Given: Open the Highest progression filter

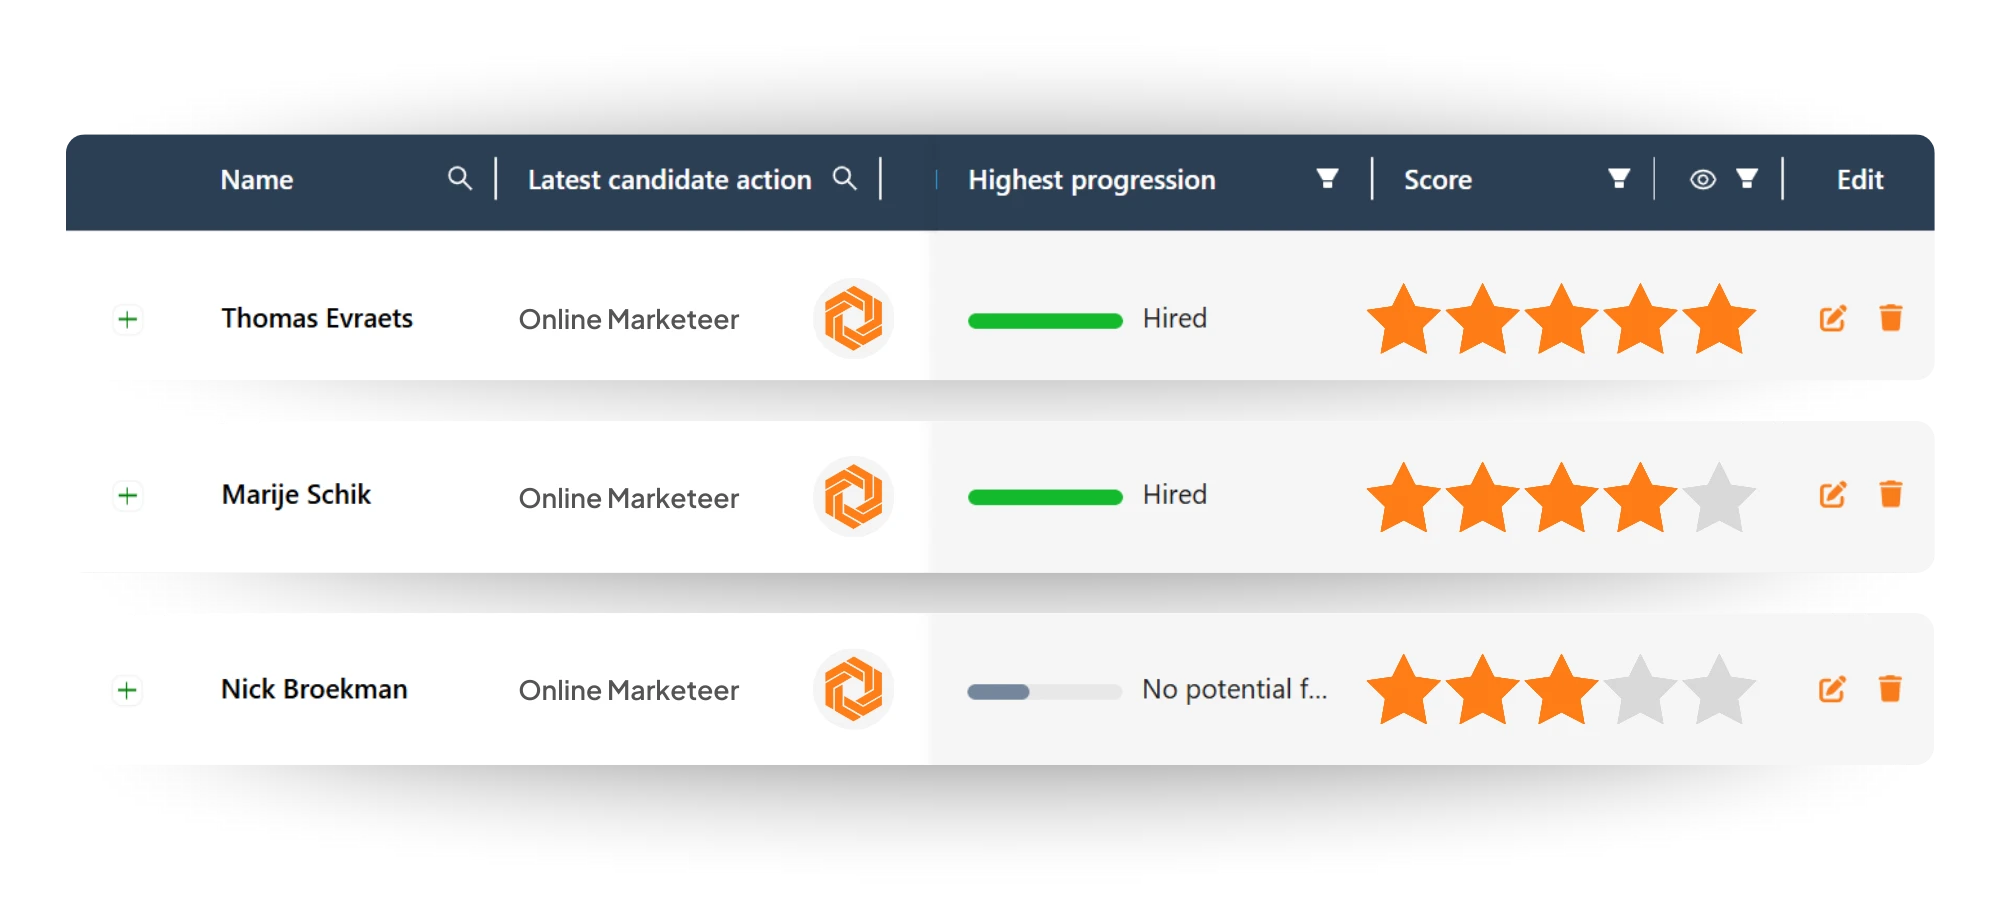Looking at the screenshot, I should [1327, 179].
